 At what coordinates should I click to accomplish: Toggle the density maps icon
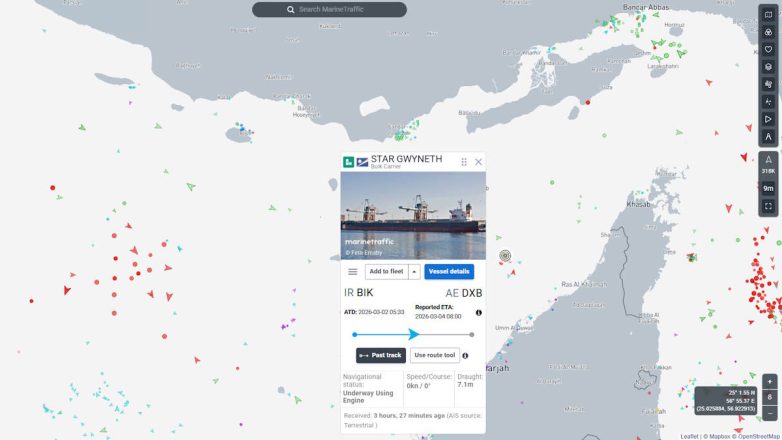pos(768,102)
